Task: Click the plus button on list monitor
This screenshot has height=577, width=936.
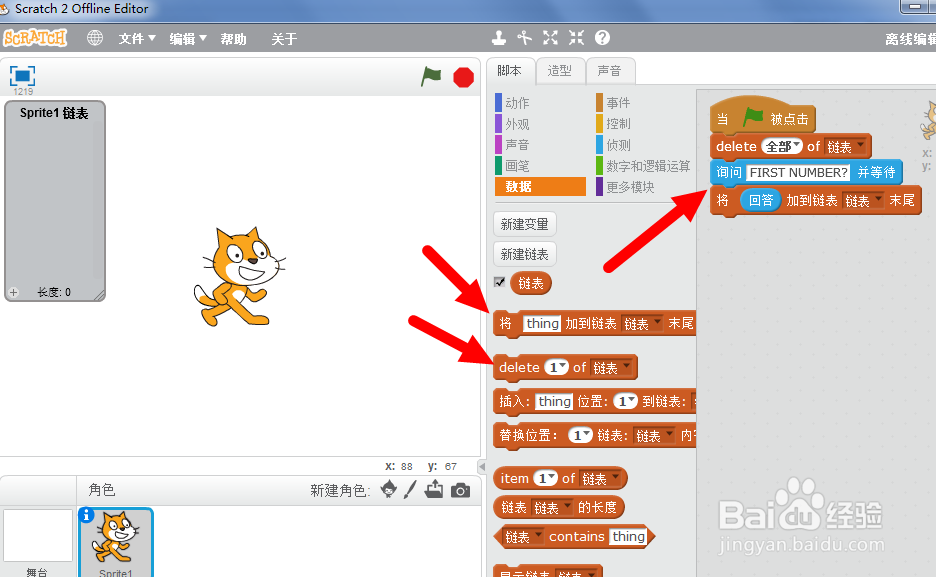Action: pos(14,292)
